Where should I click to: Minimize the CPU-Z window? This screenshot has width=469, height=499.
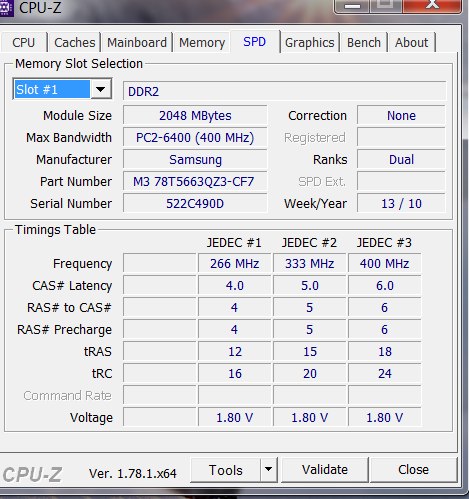(x=352, y=6)
